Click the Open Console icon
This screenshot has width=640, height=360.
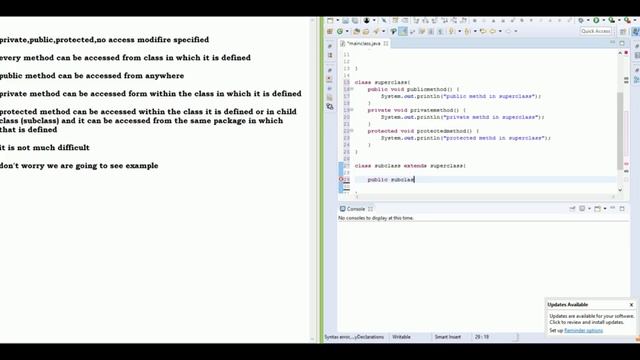(598, 209)
